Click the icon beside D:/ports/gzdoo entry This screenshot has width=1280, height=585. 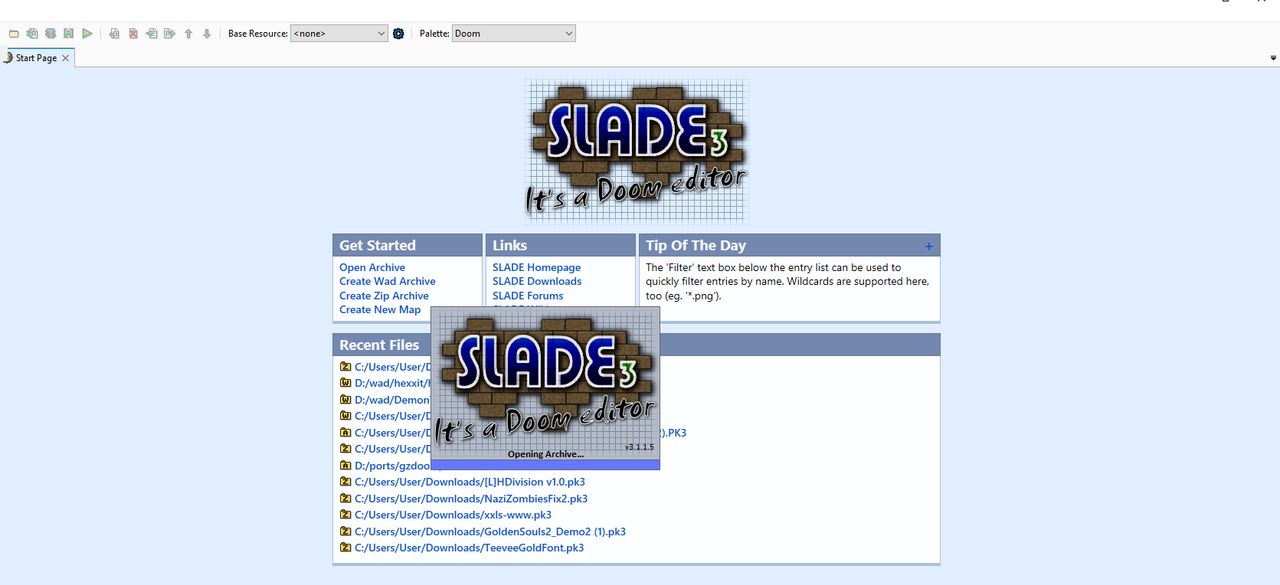point(345,465)
